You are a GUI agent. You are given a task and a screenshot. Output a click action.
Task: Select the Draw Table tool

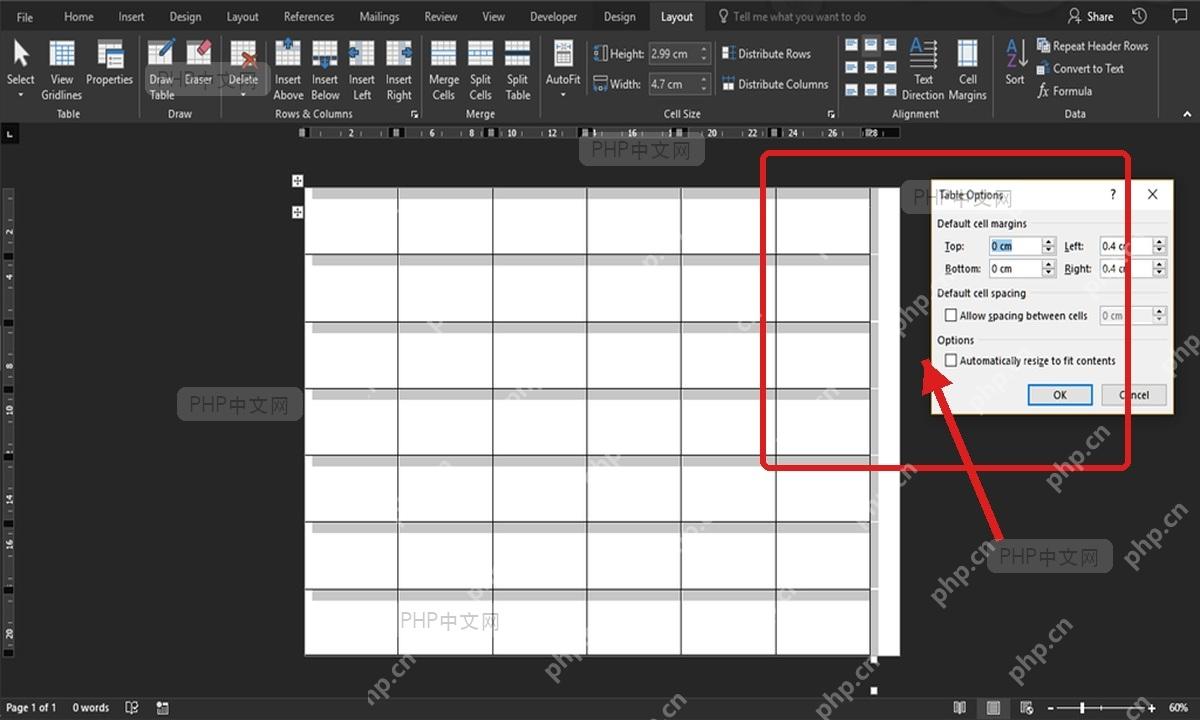[x=161, y=70]
